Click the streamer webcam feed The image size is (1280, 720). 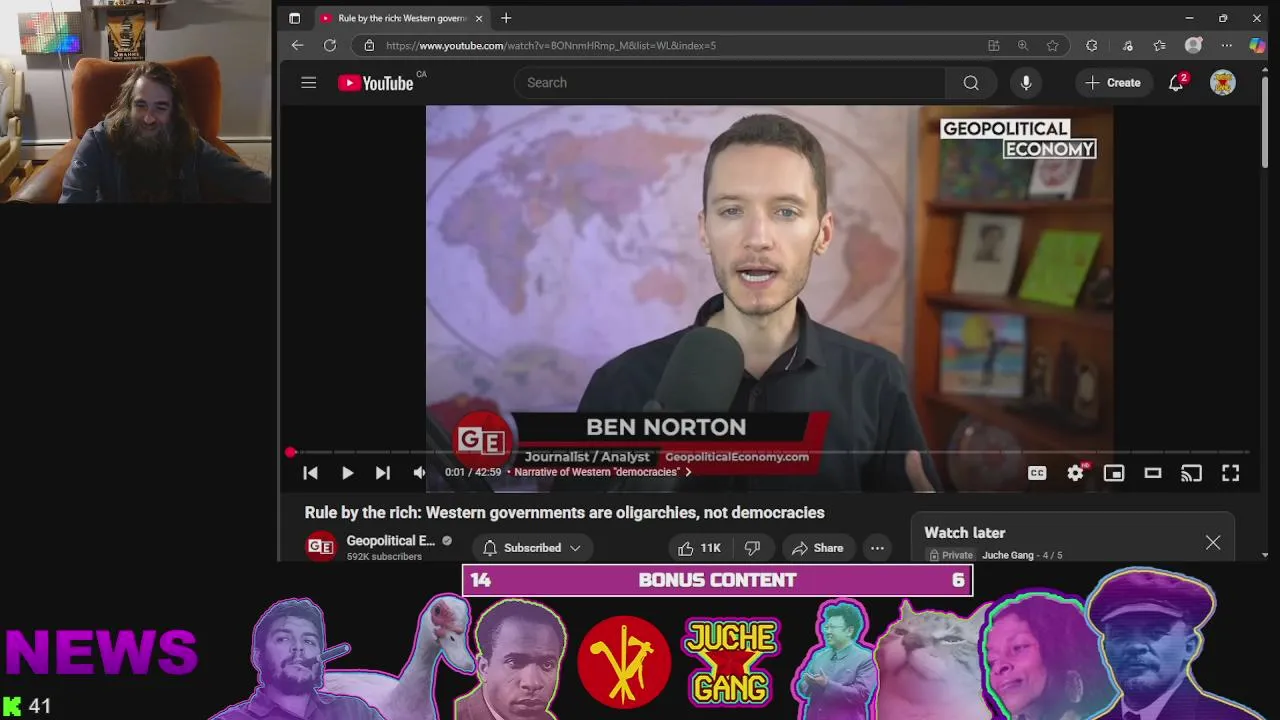click(136, 102)
